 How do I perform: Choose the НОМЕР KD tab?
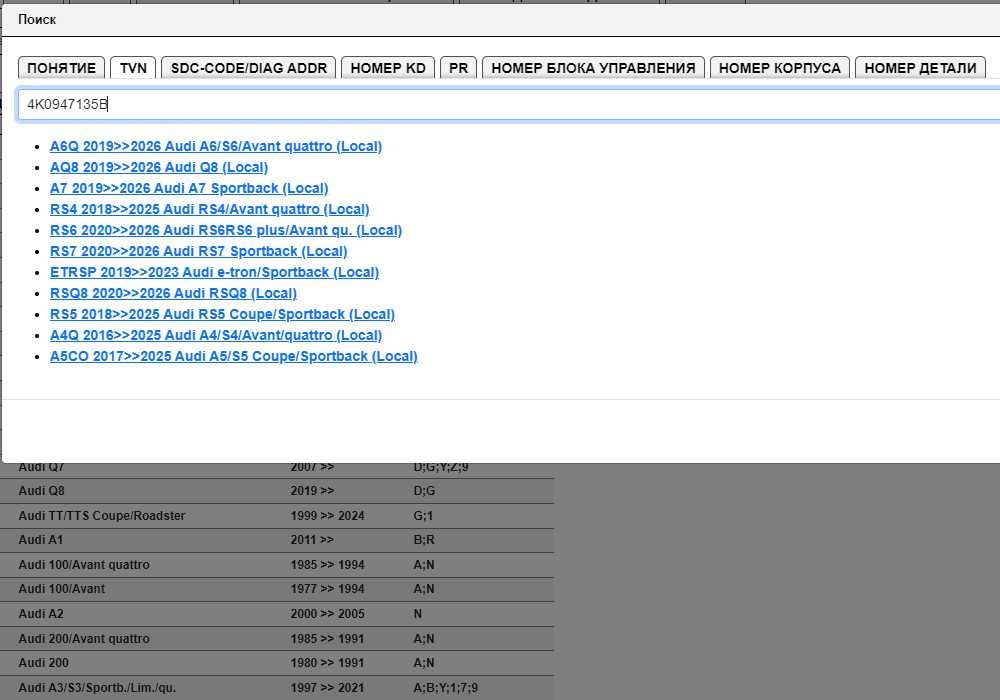[x=388, y=68]
